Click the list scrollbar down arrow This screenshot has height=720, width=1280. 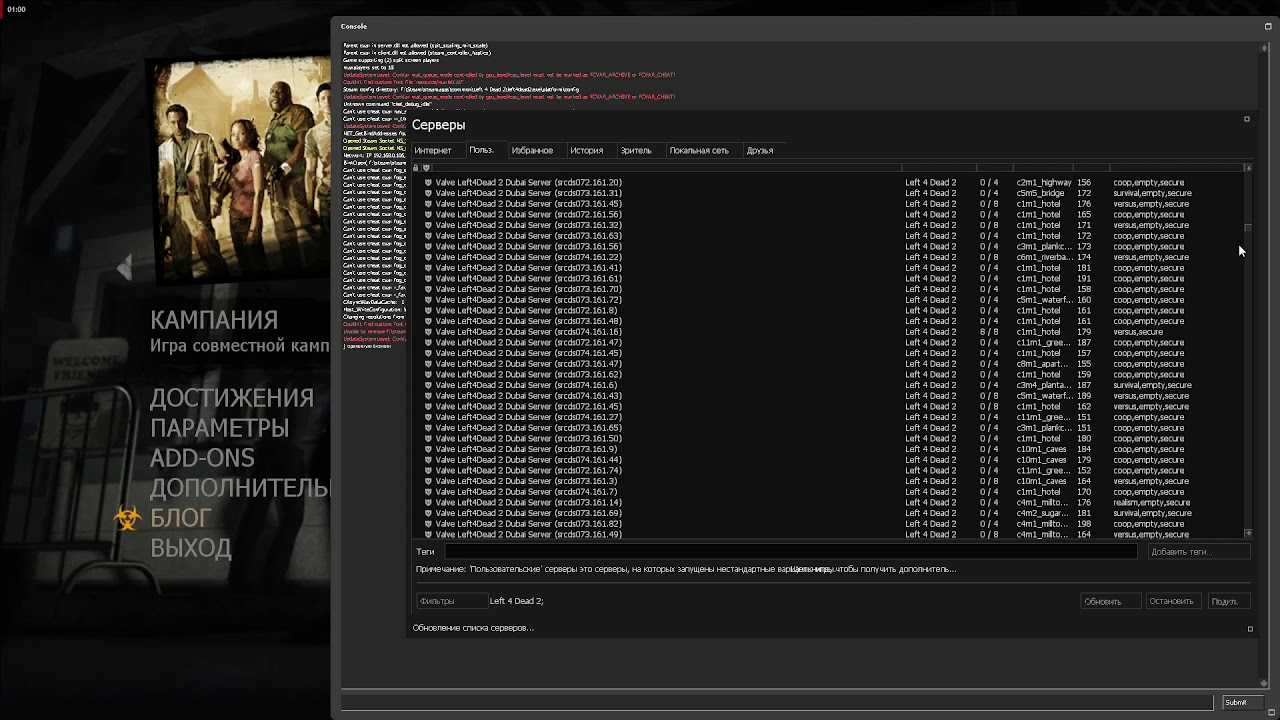pyautogui.click(x=1248, y=534)
